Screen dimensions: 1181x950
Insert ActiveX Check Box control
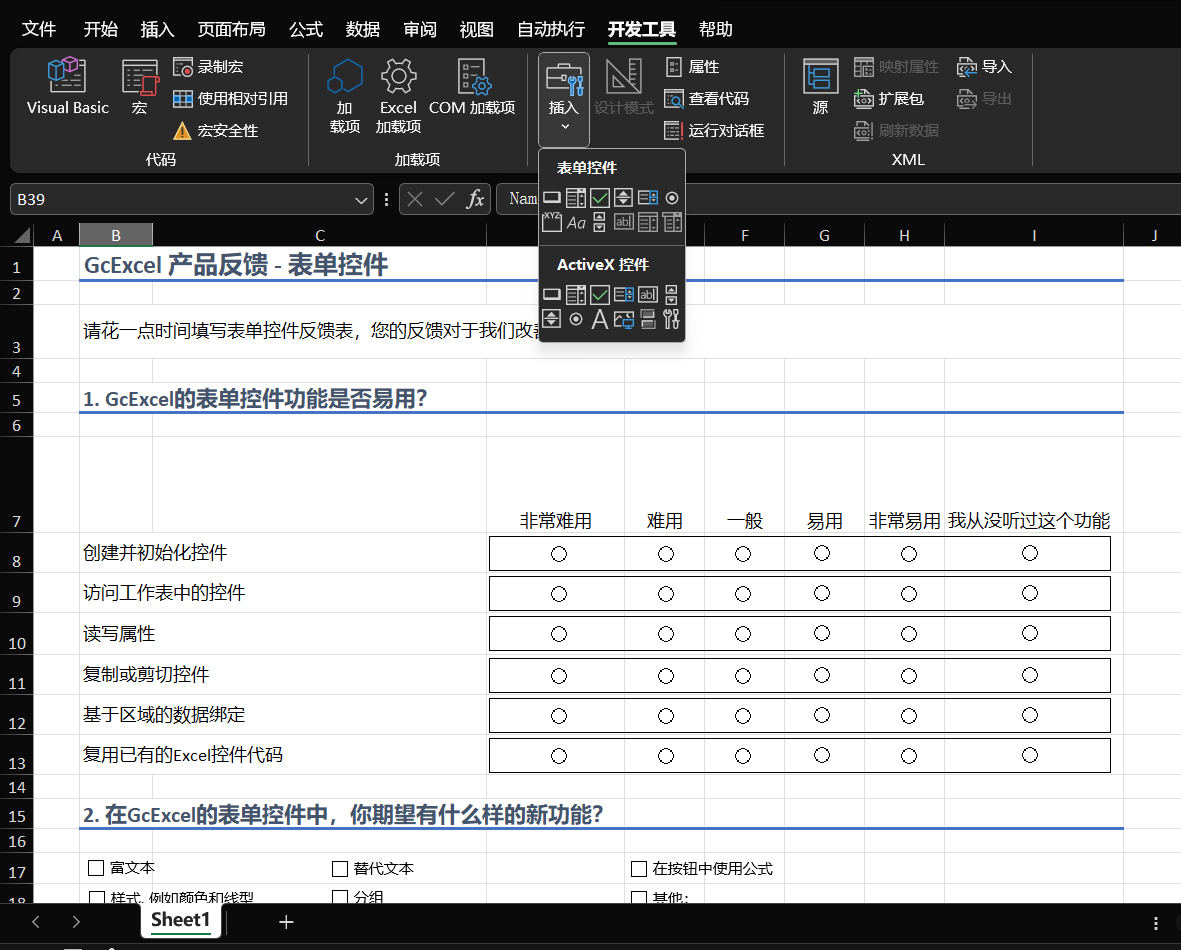pyautogui.click(x=600, y=295)
